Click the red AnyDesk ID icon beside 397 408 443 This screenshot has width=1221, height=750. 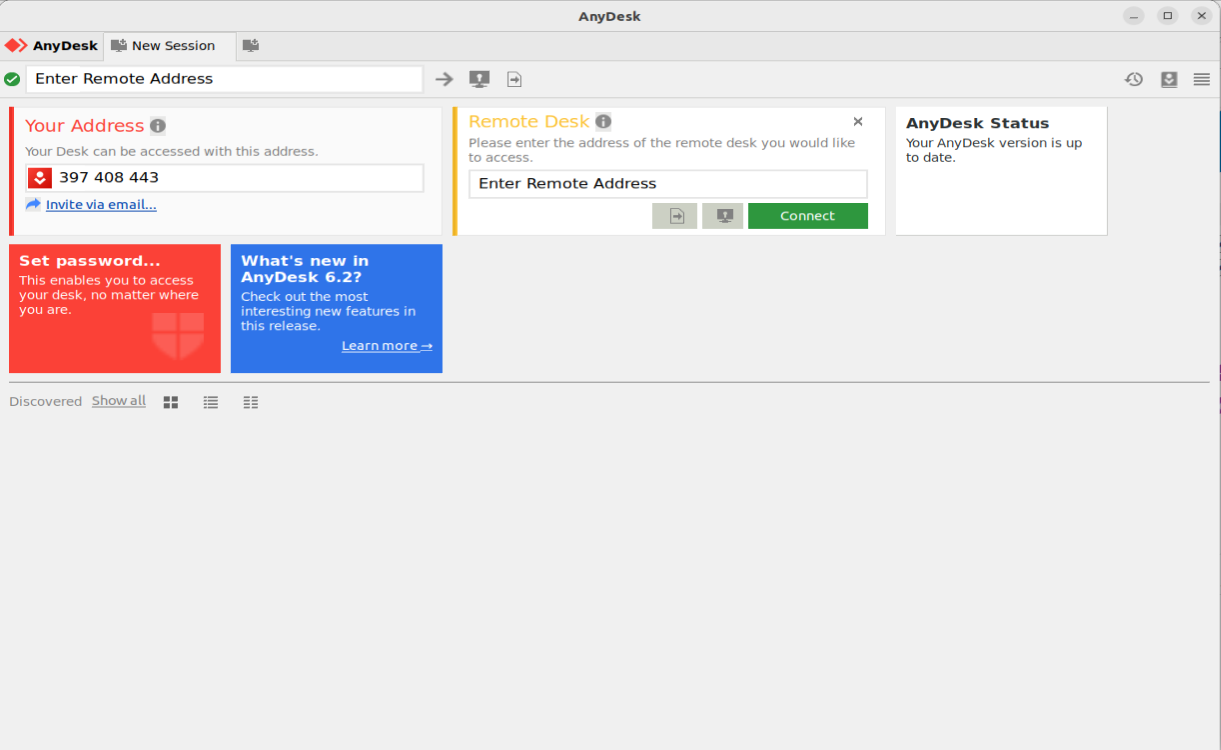(x=39, y=178)
